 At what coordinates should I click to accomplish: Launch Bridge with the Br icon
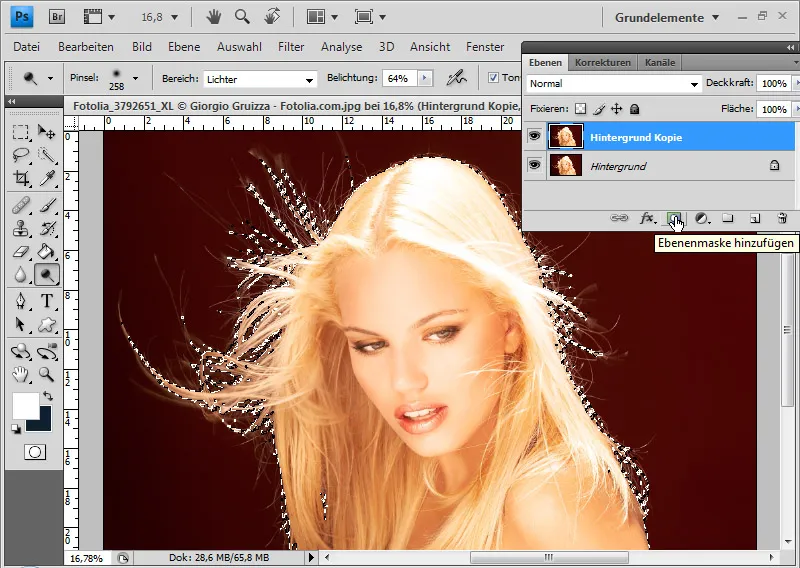[x=57, y=17]
